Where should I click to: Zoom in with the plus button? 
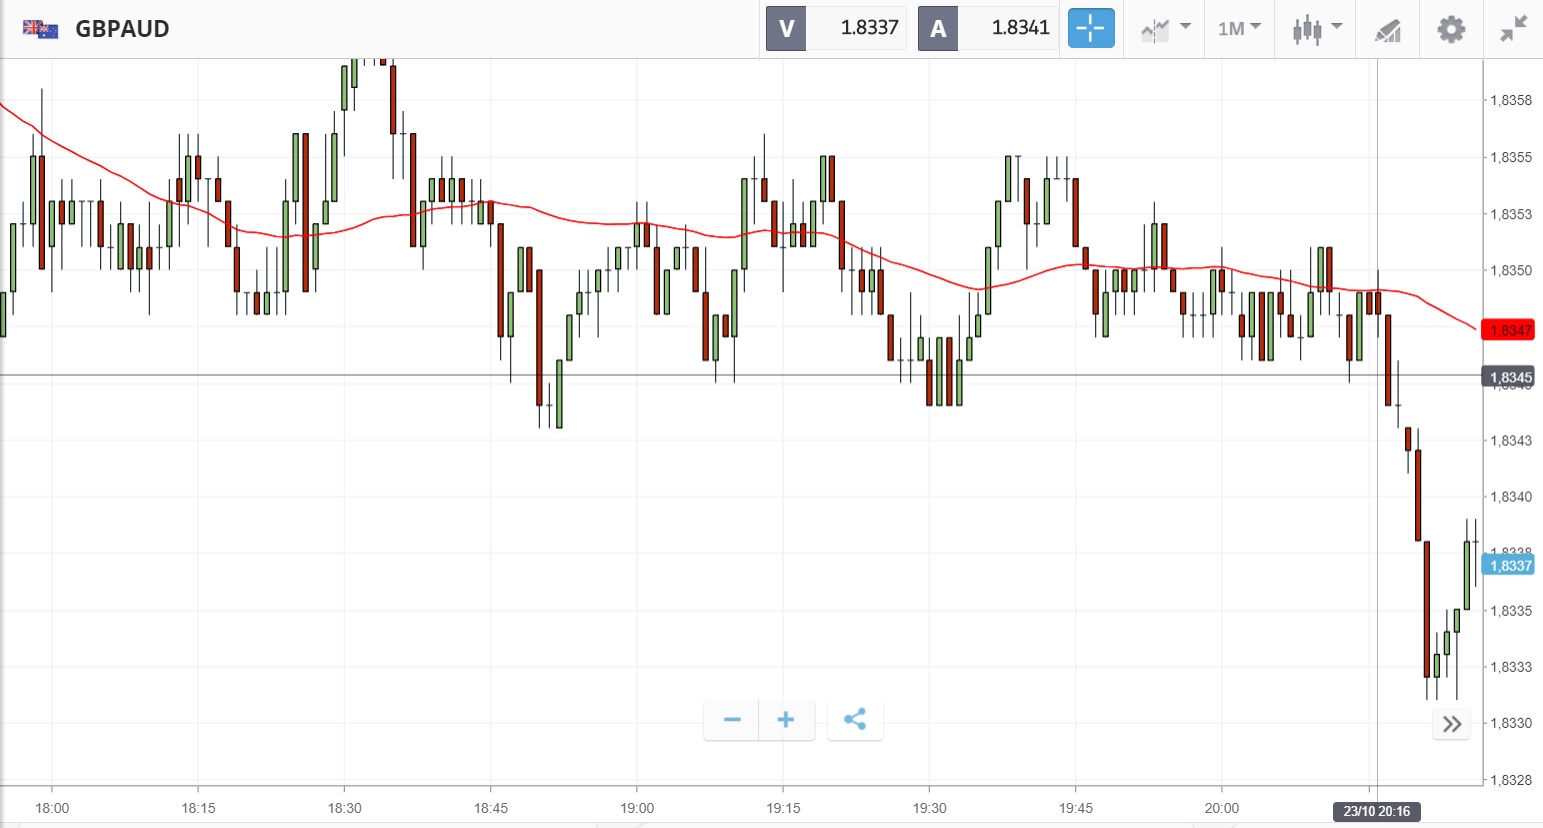(786, 719)
